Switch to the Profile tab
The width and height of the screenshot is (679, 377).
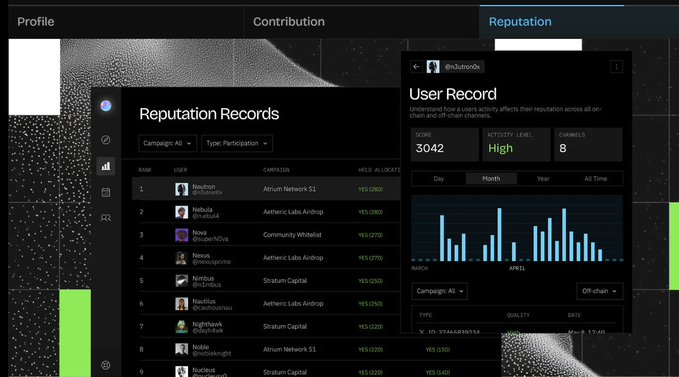pyautogui.click(x=36, y=22)
